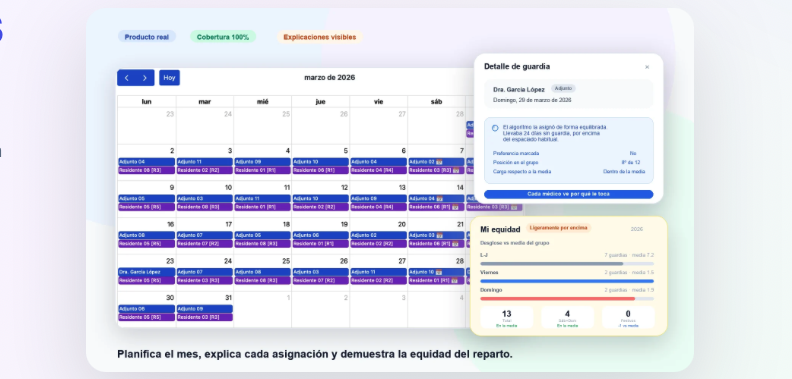The height and width of the screenshot is (379, 792).
Task: Open Residente 03 [R3] shift on day 31
Action: 205,317
